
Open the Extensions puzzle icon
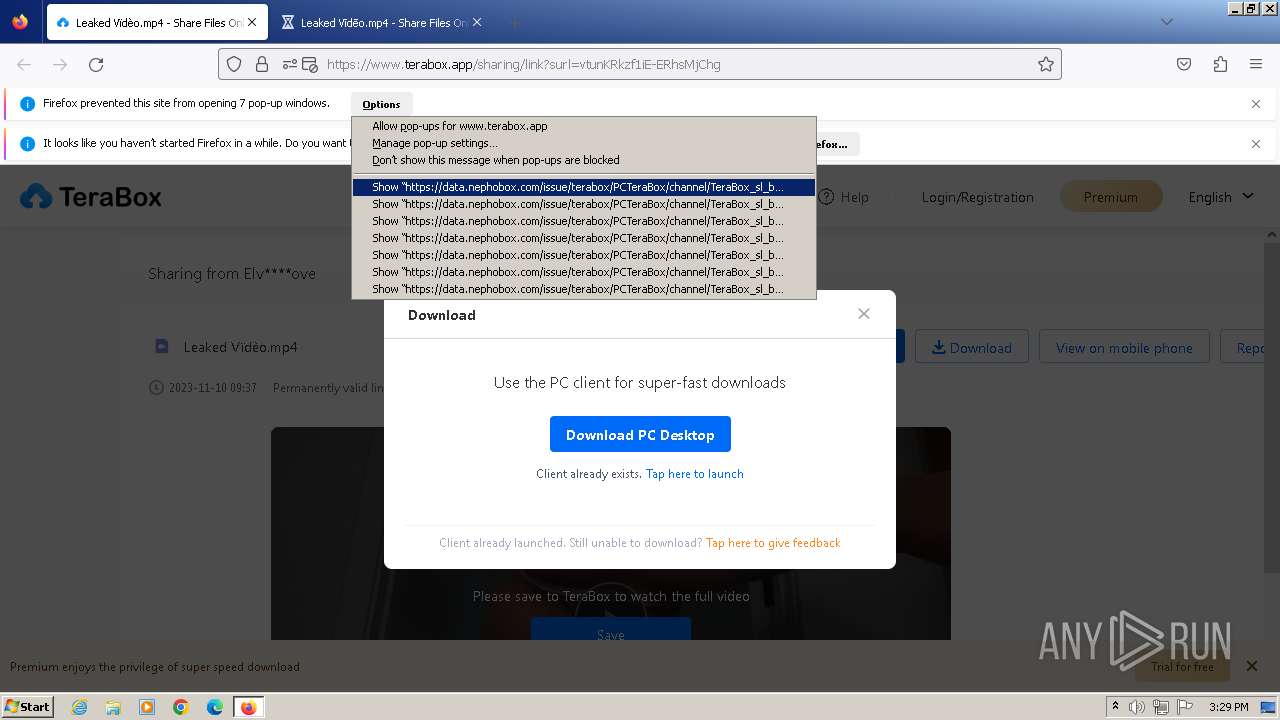pyautogui.click(x=1220, y=64)
